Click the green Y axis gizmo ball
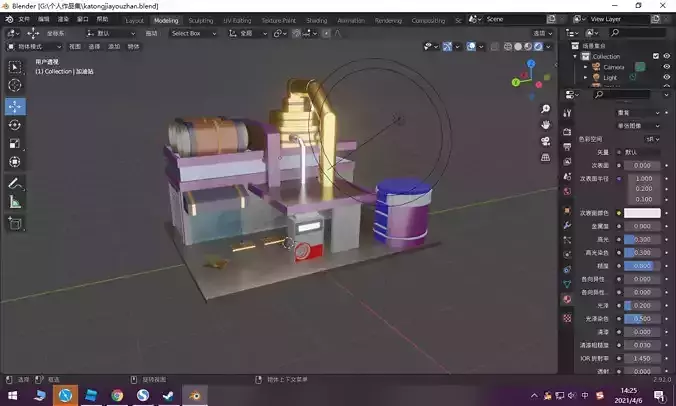 [516, 82]
